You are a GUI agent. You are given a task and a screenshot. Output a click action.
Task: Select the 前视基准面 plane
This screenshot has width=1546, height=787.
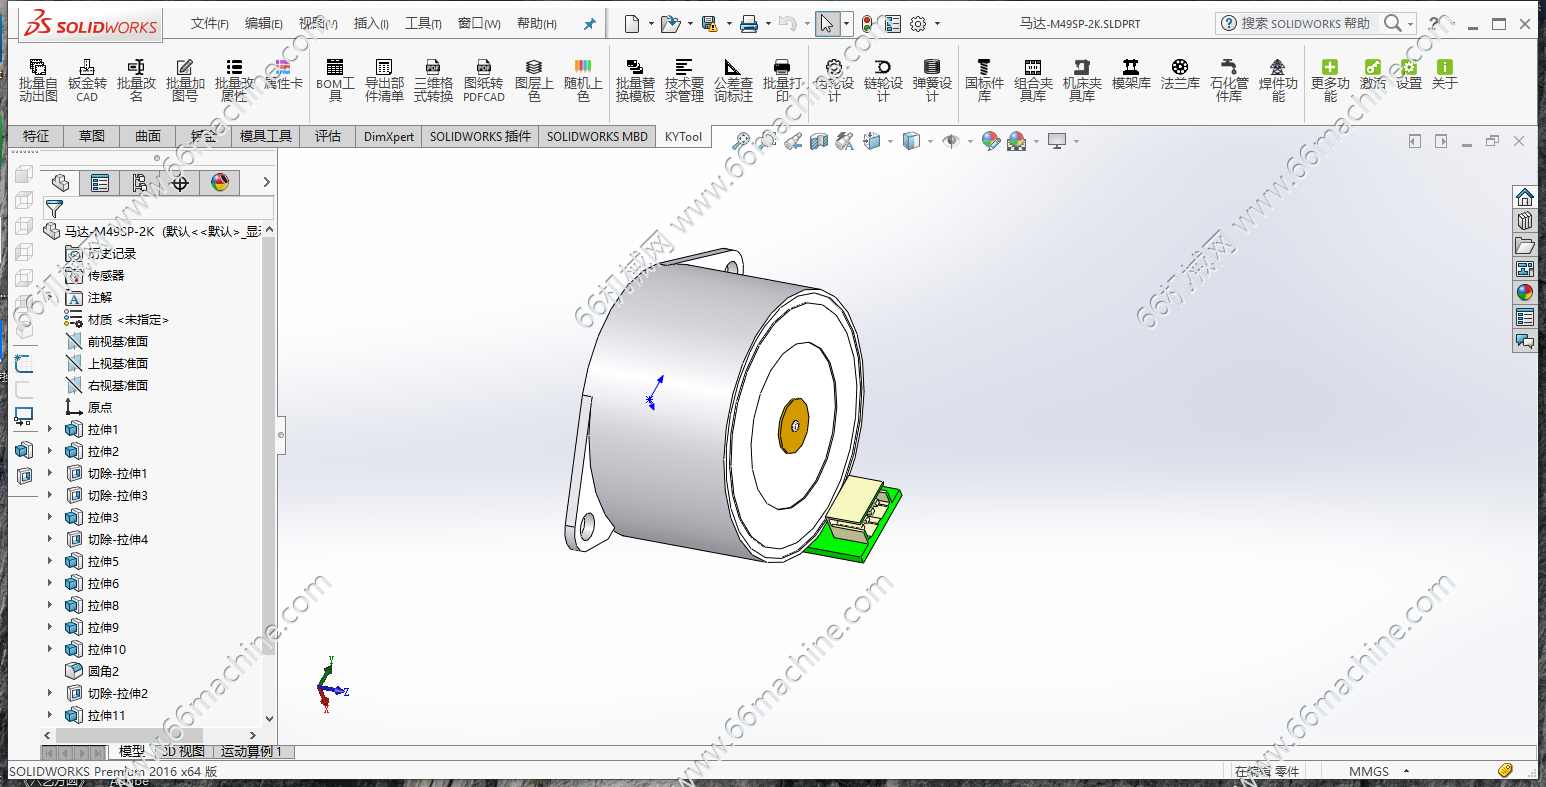pyautogui.click(x=117, y=341)
